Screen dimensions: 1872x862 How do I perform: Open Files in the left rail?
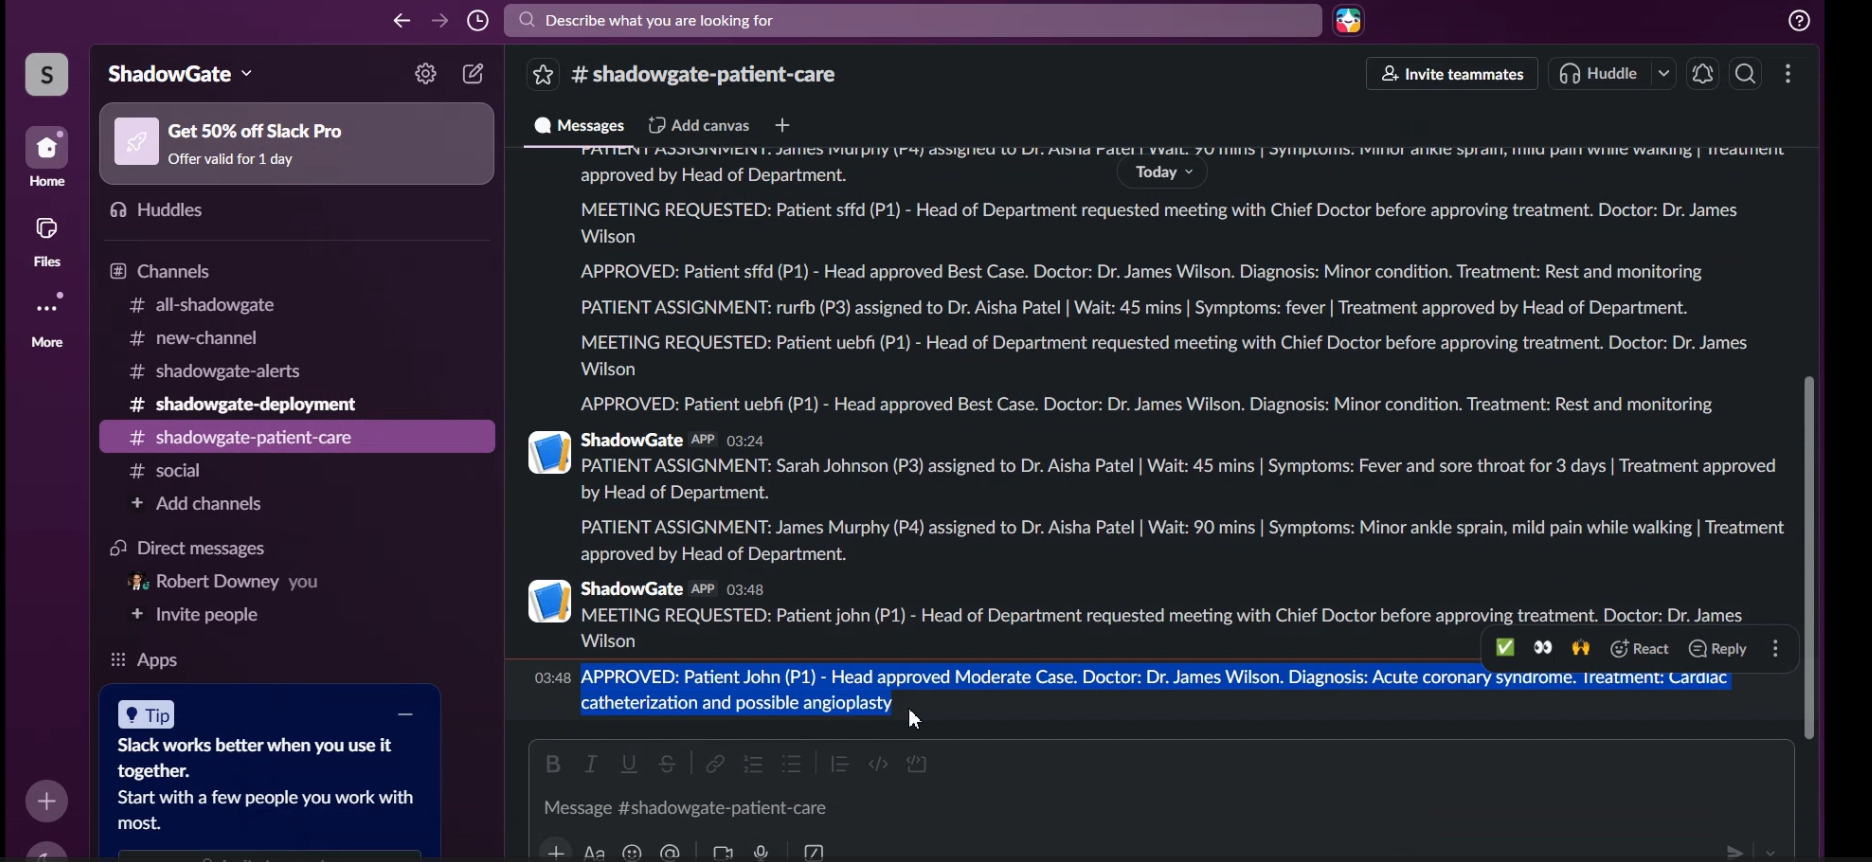click(x=47, y=242)
